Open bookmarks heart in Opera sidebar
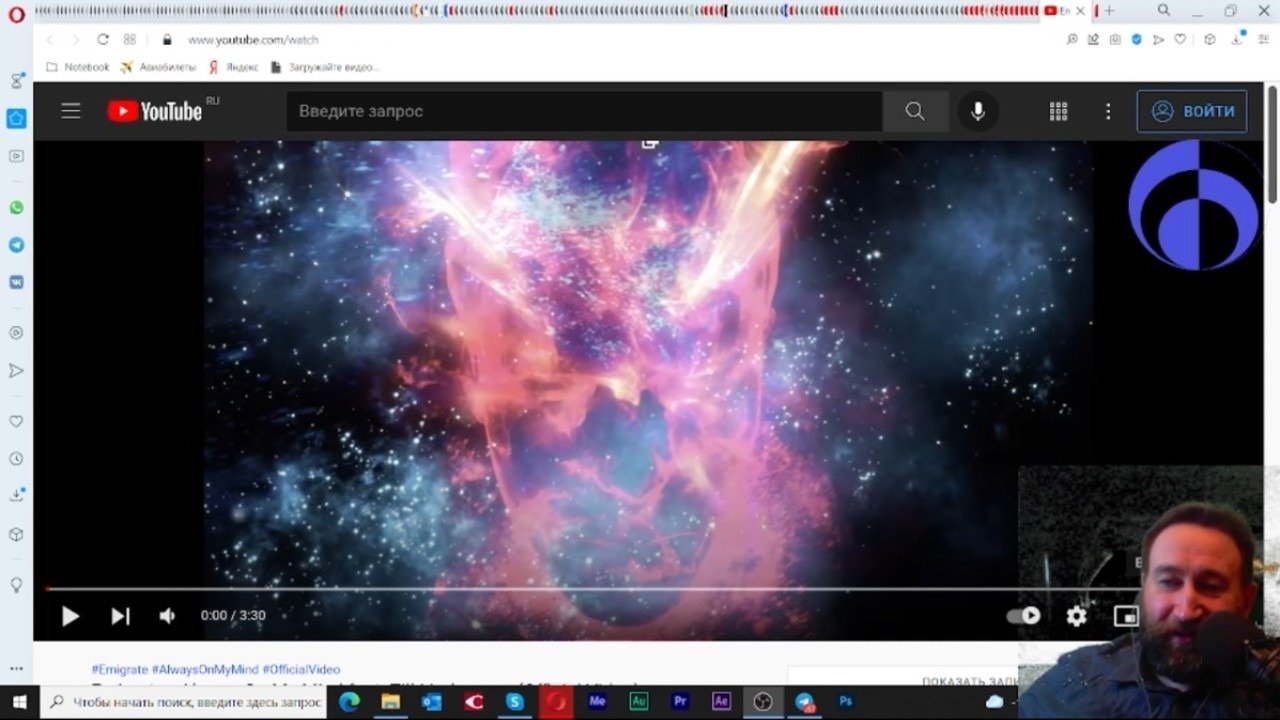 point(16,421)
